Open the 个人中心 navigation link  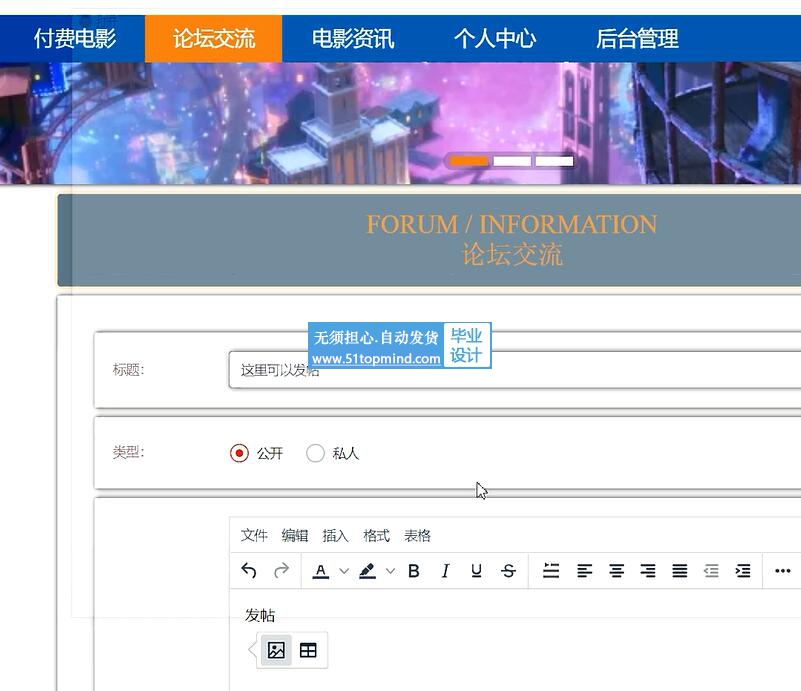[495, 39]
